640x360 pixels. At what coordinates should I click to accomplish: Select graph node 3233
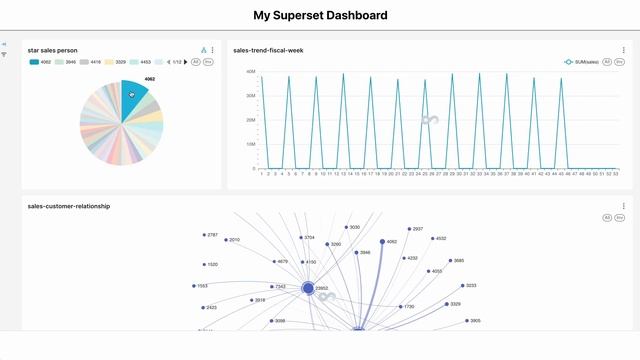[462, 286]
